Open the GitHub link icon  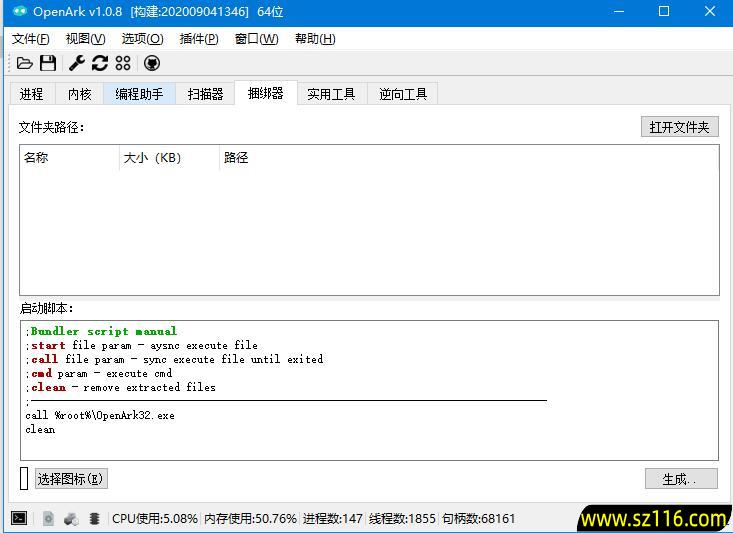point(152,63)
